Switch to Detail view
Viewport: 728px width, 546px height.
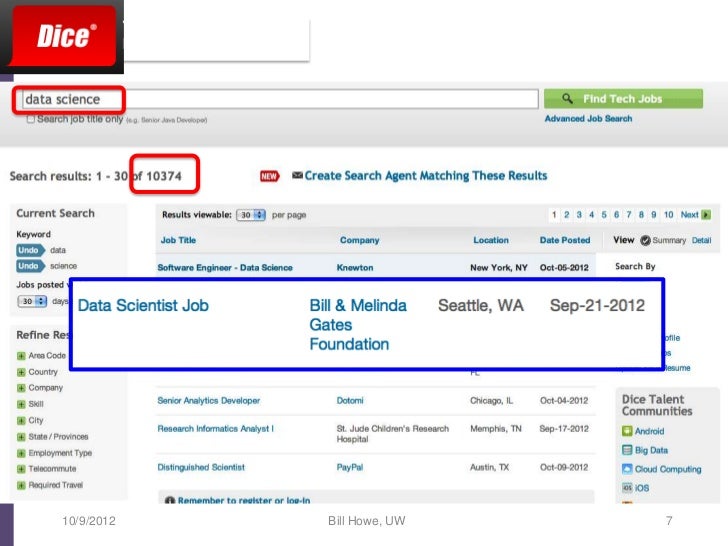pos(702,240)
